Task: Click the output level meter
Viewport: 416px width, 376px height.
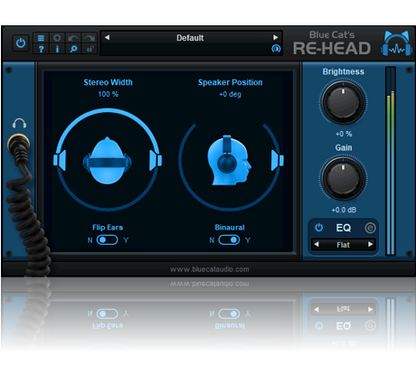Action: pos(390,161)
